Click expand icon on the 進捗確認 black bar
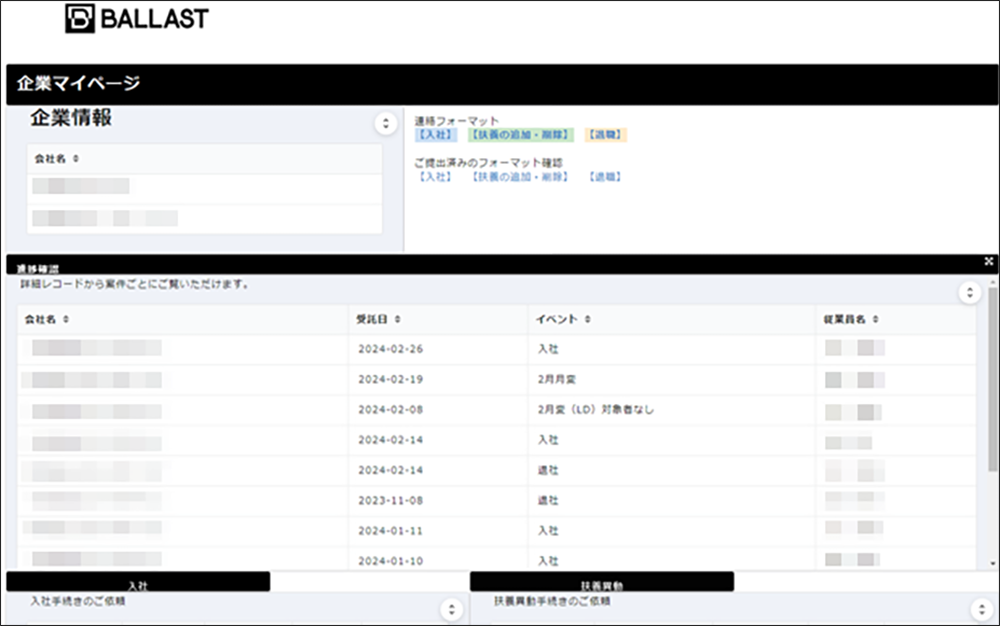Image resolution: width=1000 pixels, height=626 pixels. coord(989,261)
